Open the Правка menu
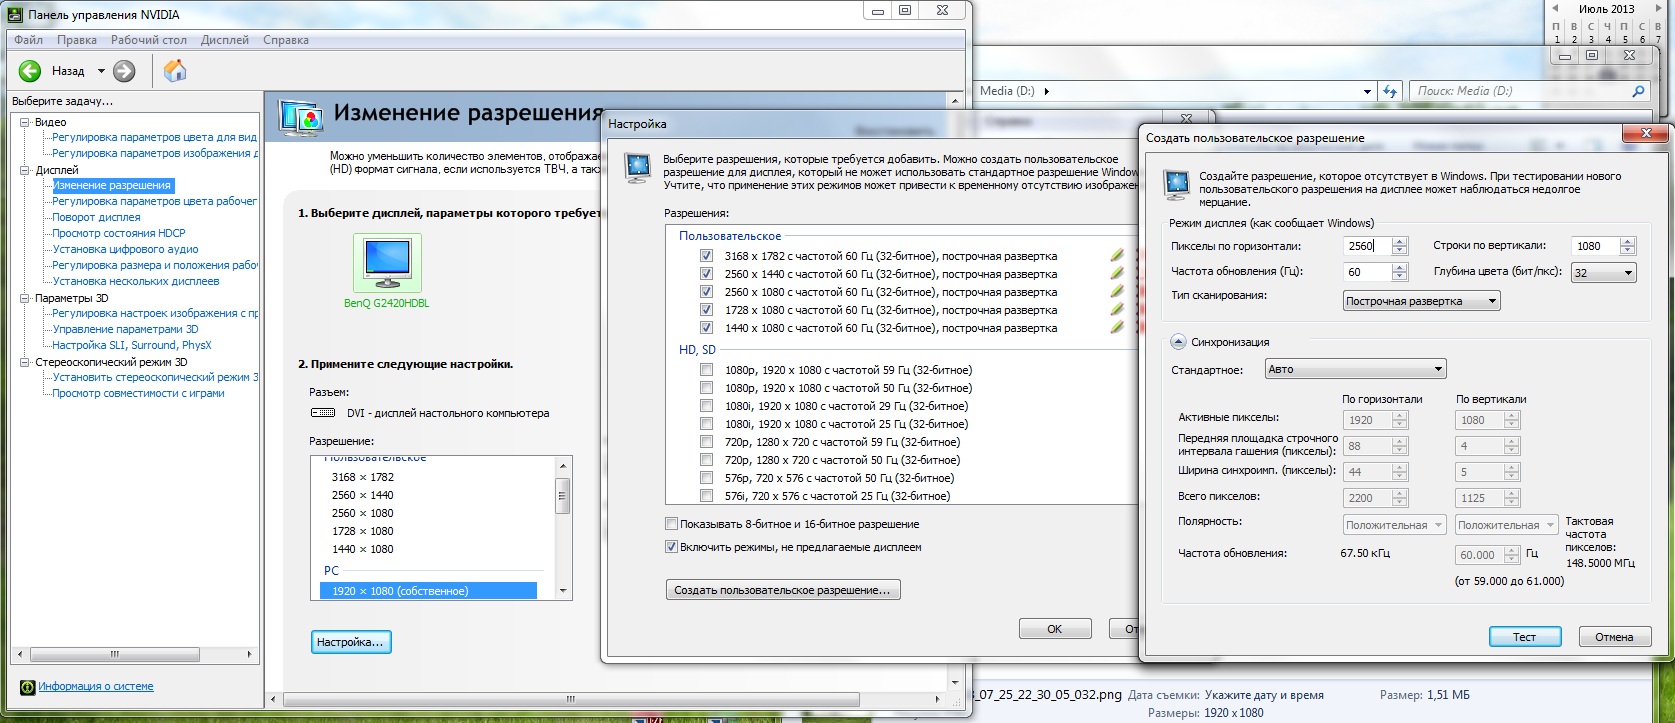Screen dimensions: 1675x723 coord(77,40)
